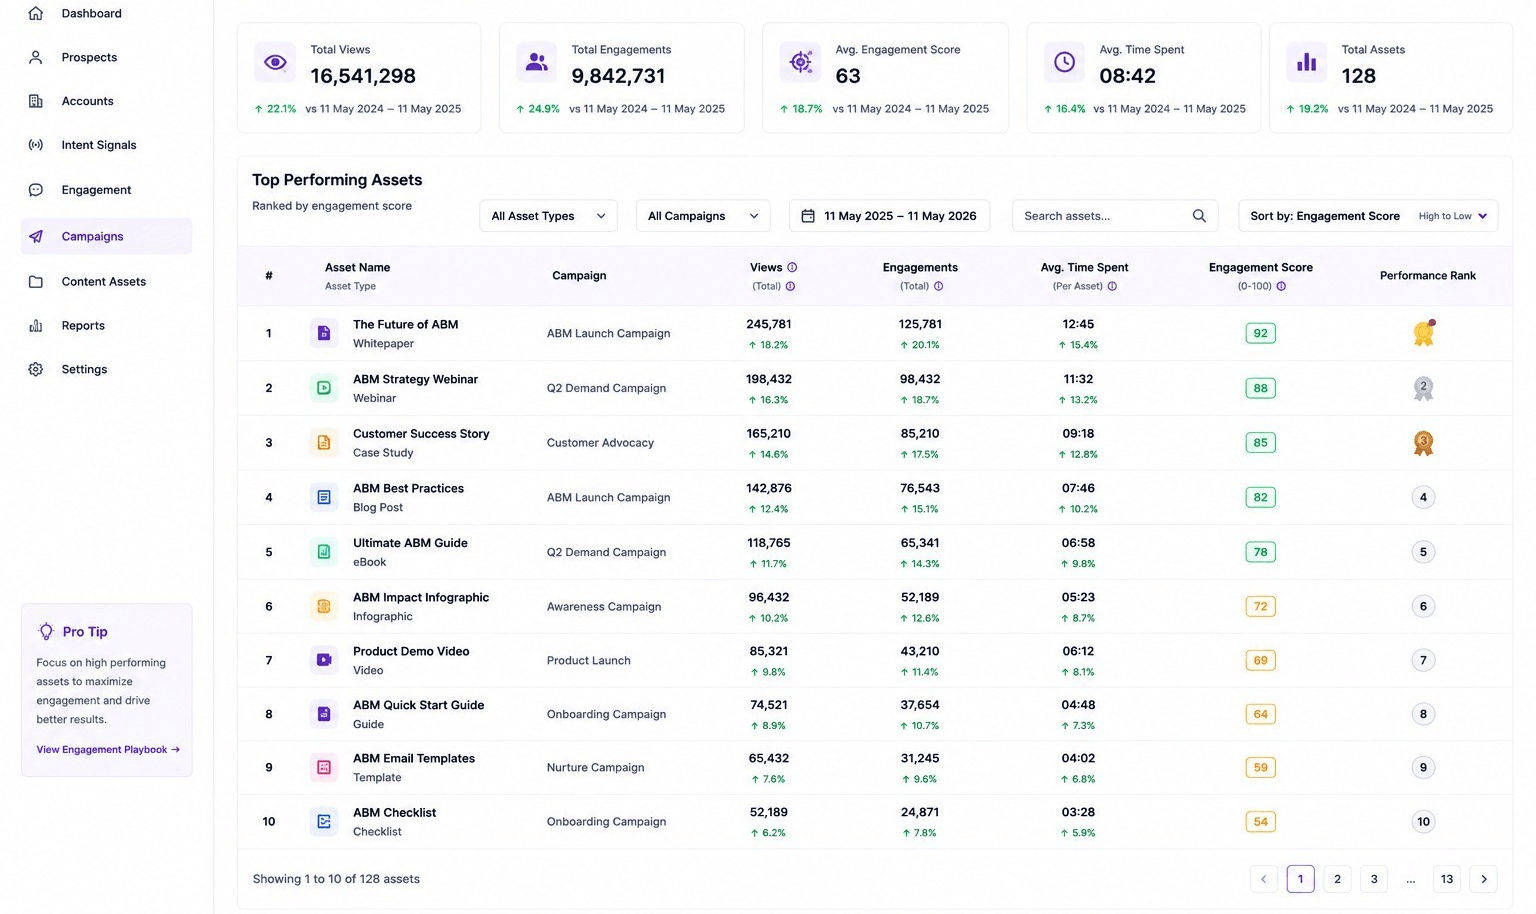
Task: Select Content Assets in sidebar
Action: (106, 282)
